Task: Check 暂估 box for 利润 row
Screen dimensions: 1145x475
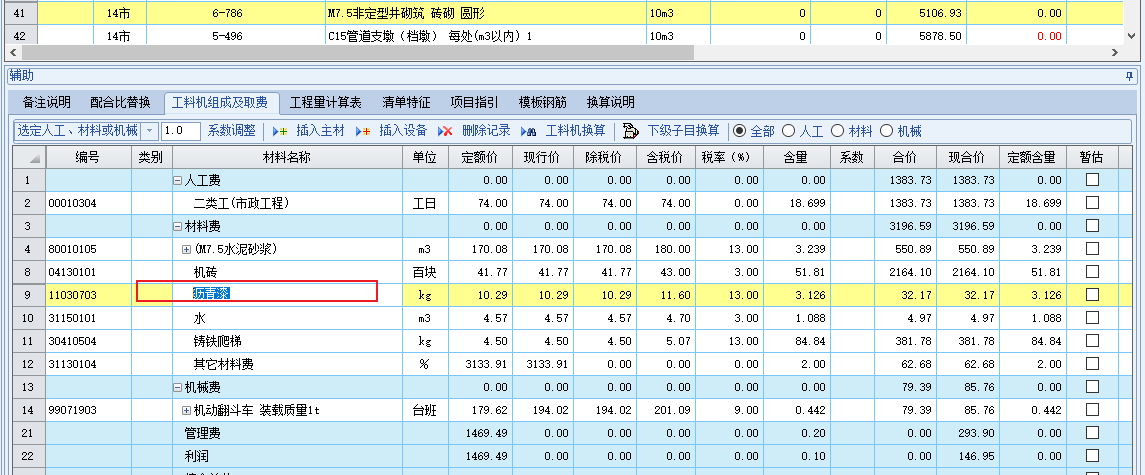Action: pyautogui.click(x=1092, y=456)
